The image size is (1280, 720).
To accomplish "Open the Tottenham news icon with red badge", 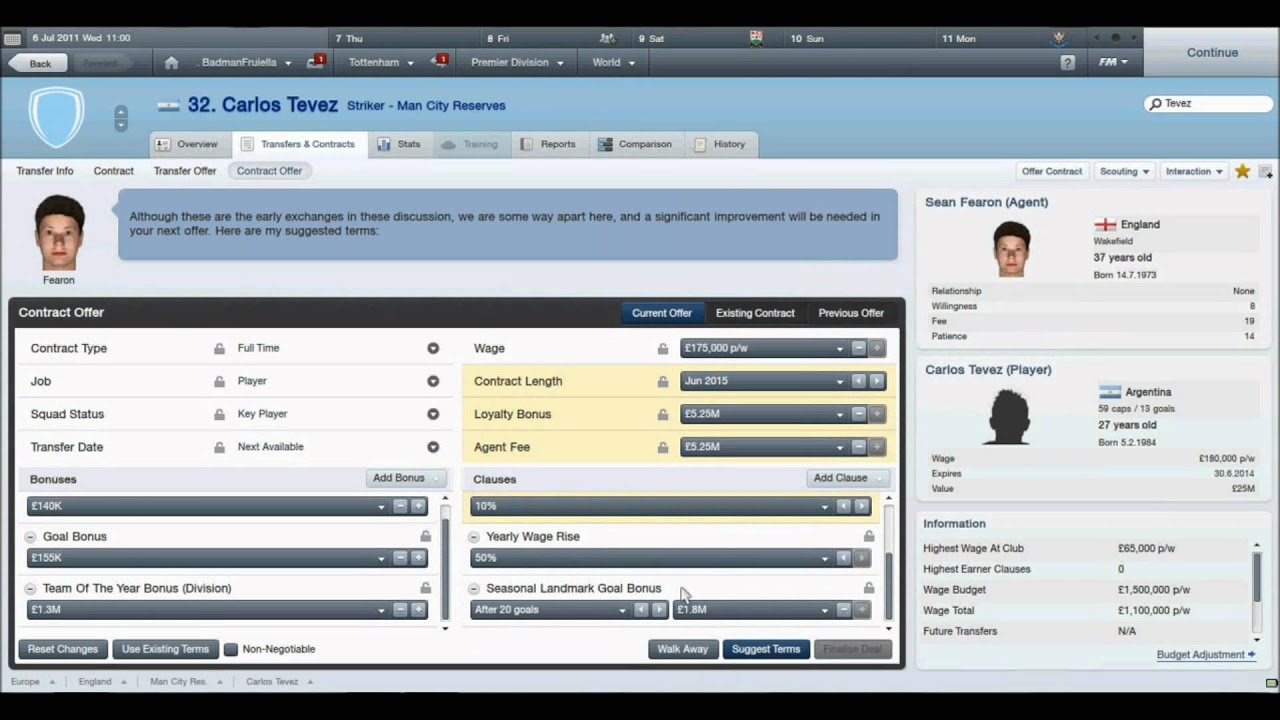I will [x=439, y=62].
